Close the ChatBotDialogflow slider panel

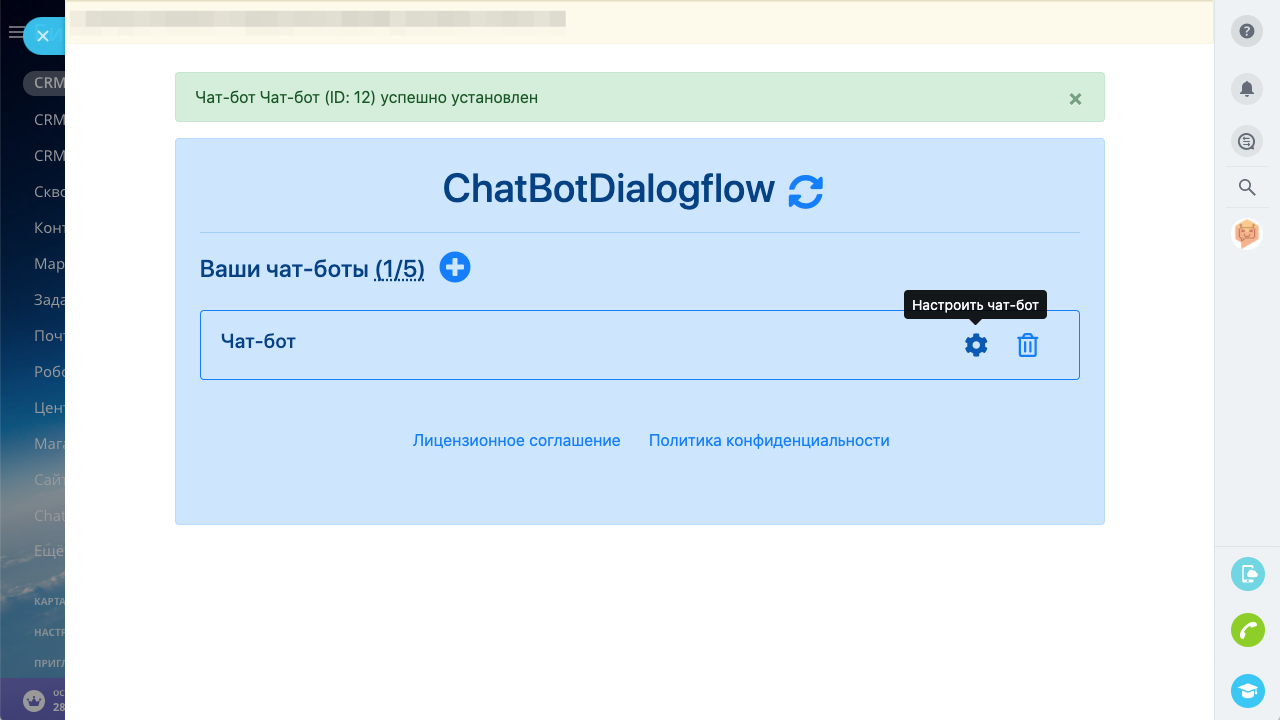(42, 36)
